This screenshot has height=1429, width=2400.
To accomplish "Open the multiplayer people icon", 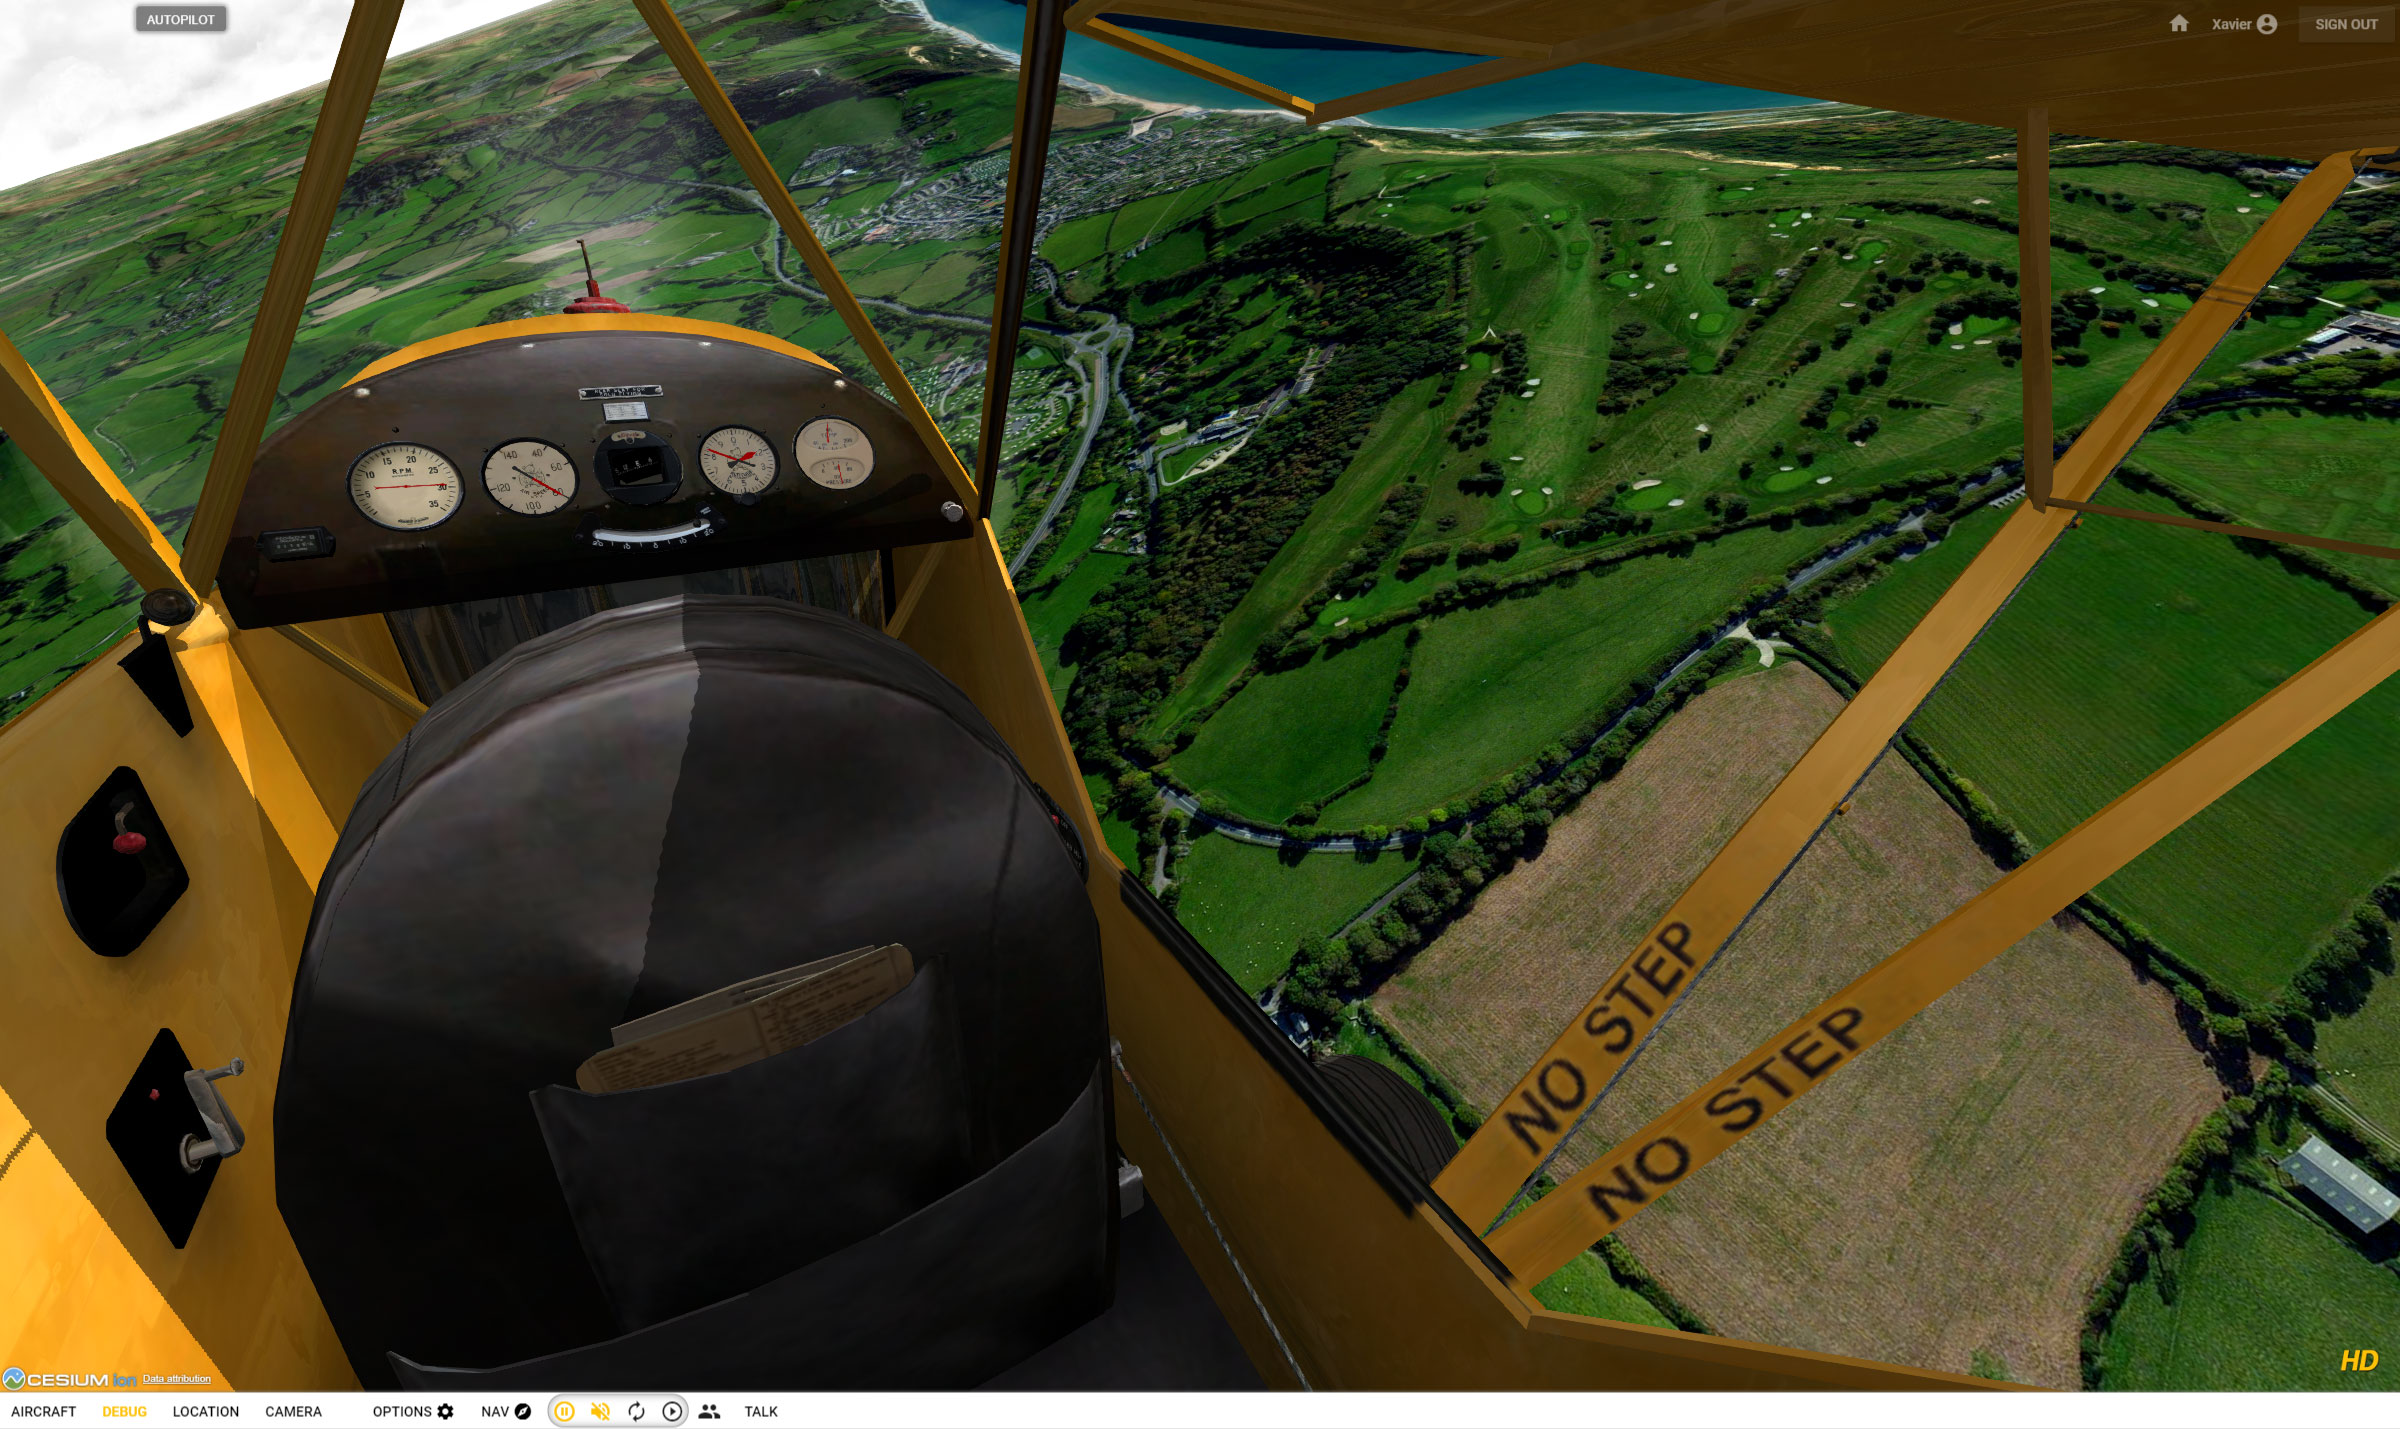I will coord(709,1411).
